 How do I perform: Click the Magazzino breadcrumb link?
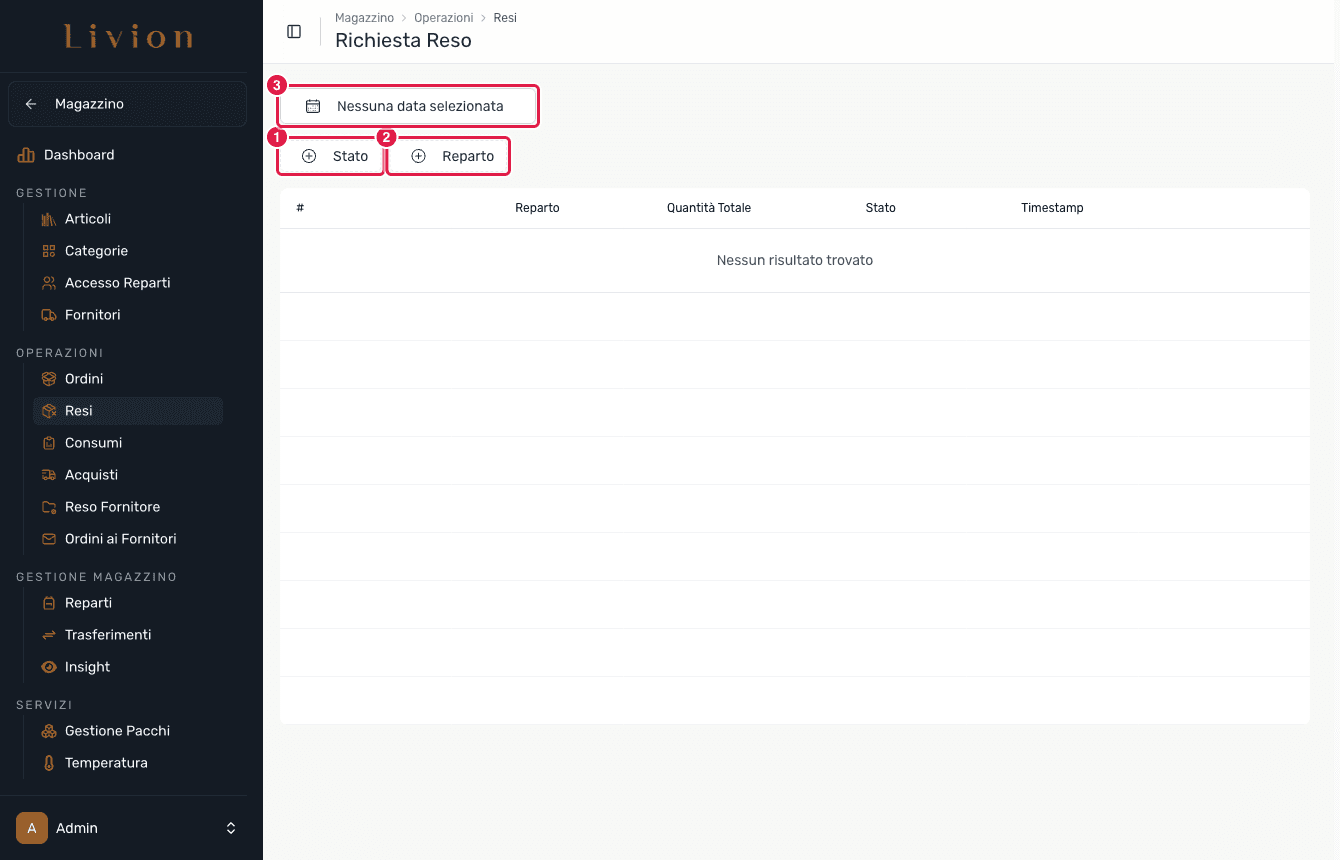(364, 18)
